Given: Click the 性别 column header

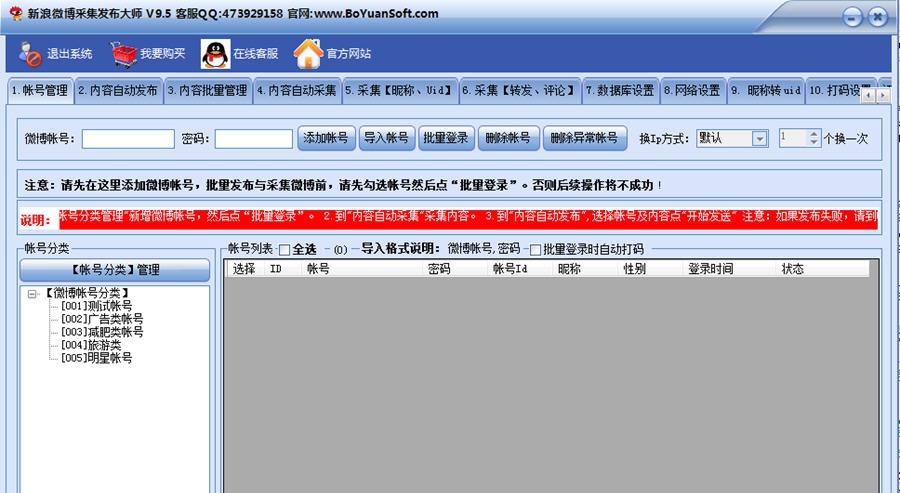Looking at the screenshot, I should 650,269.
